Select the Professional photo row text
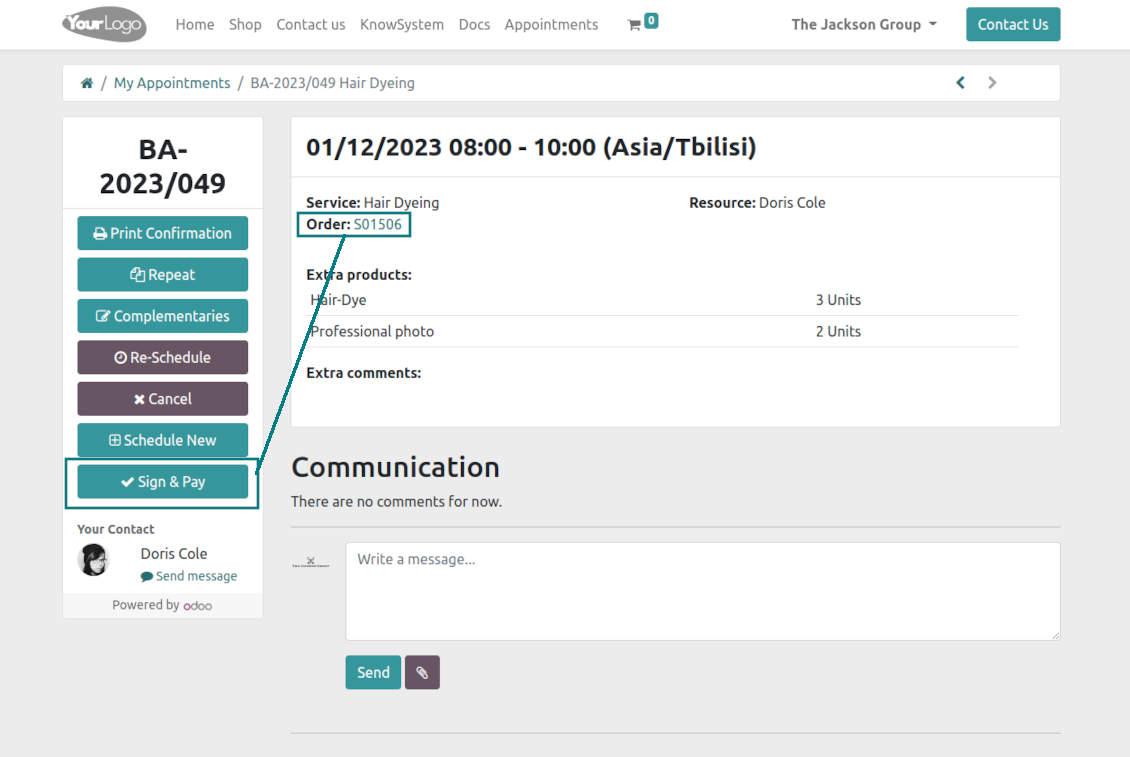The image size is (1130, 757). [372, 332]
